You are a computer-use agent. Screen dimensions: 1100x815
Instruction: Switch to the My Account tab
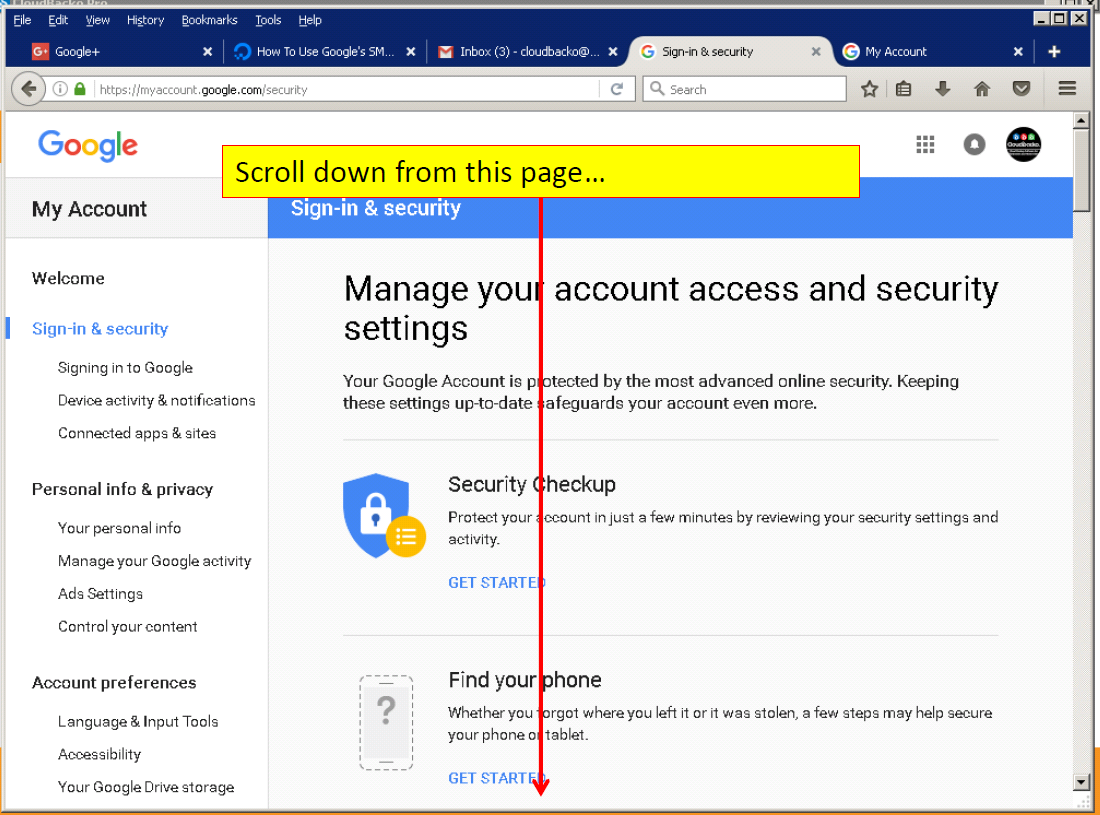click(933, 51)
